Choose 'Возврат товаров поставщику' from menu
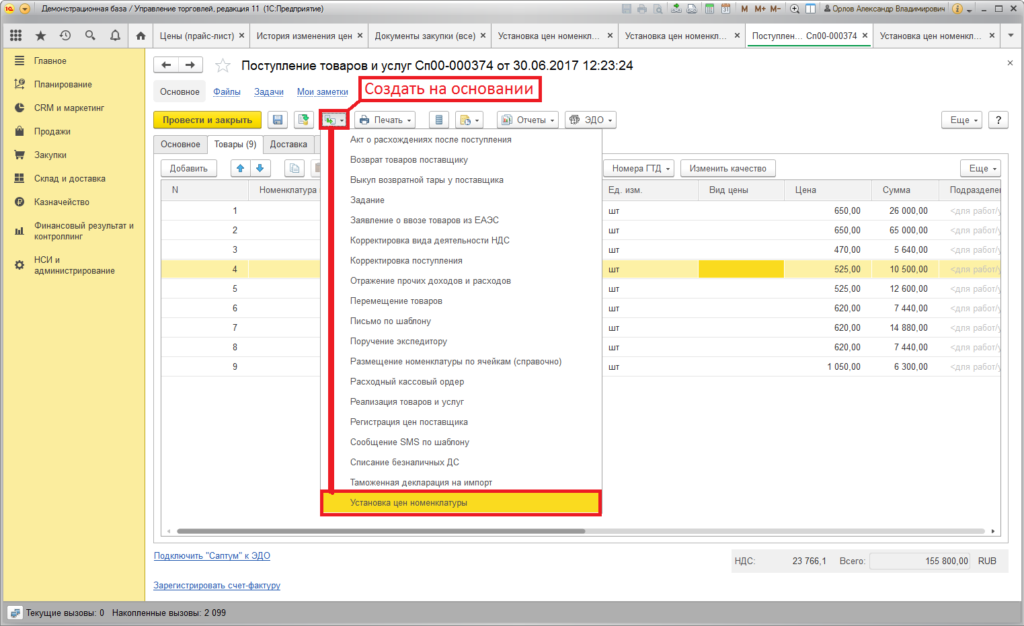Screen dimensions: 1024x626 409,160
